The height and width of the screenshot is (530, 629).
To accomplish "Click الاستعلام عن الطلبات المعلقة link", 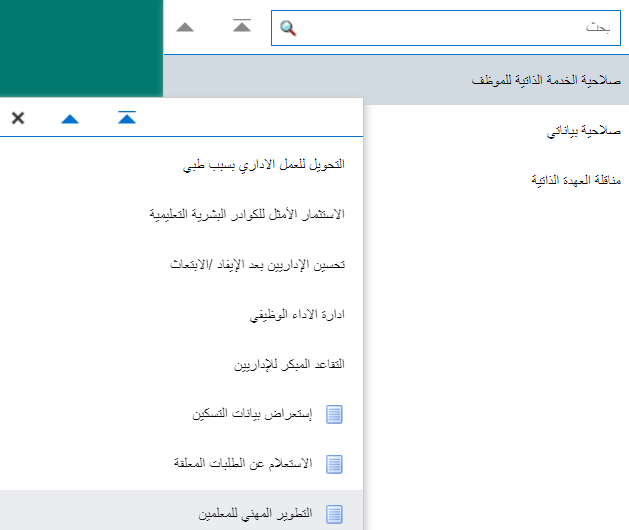I will tap(243, 463).
